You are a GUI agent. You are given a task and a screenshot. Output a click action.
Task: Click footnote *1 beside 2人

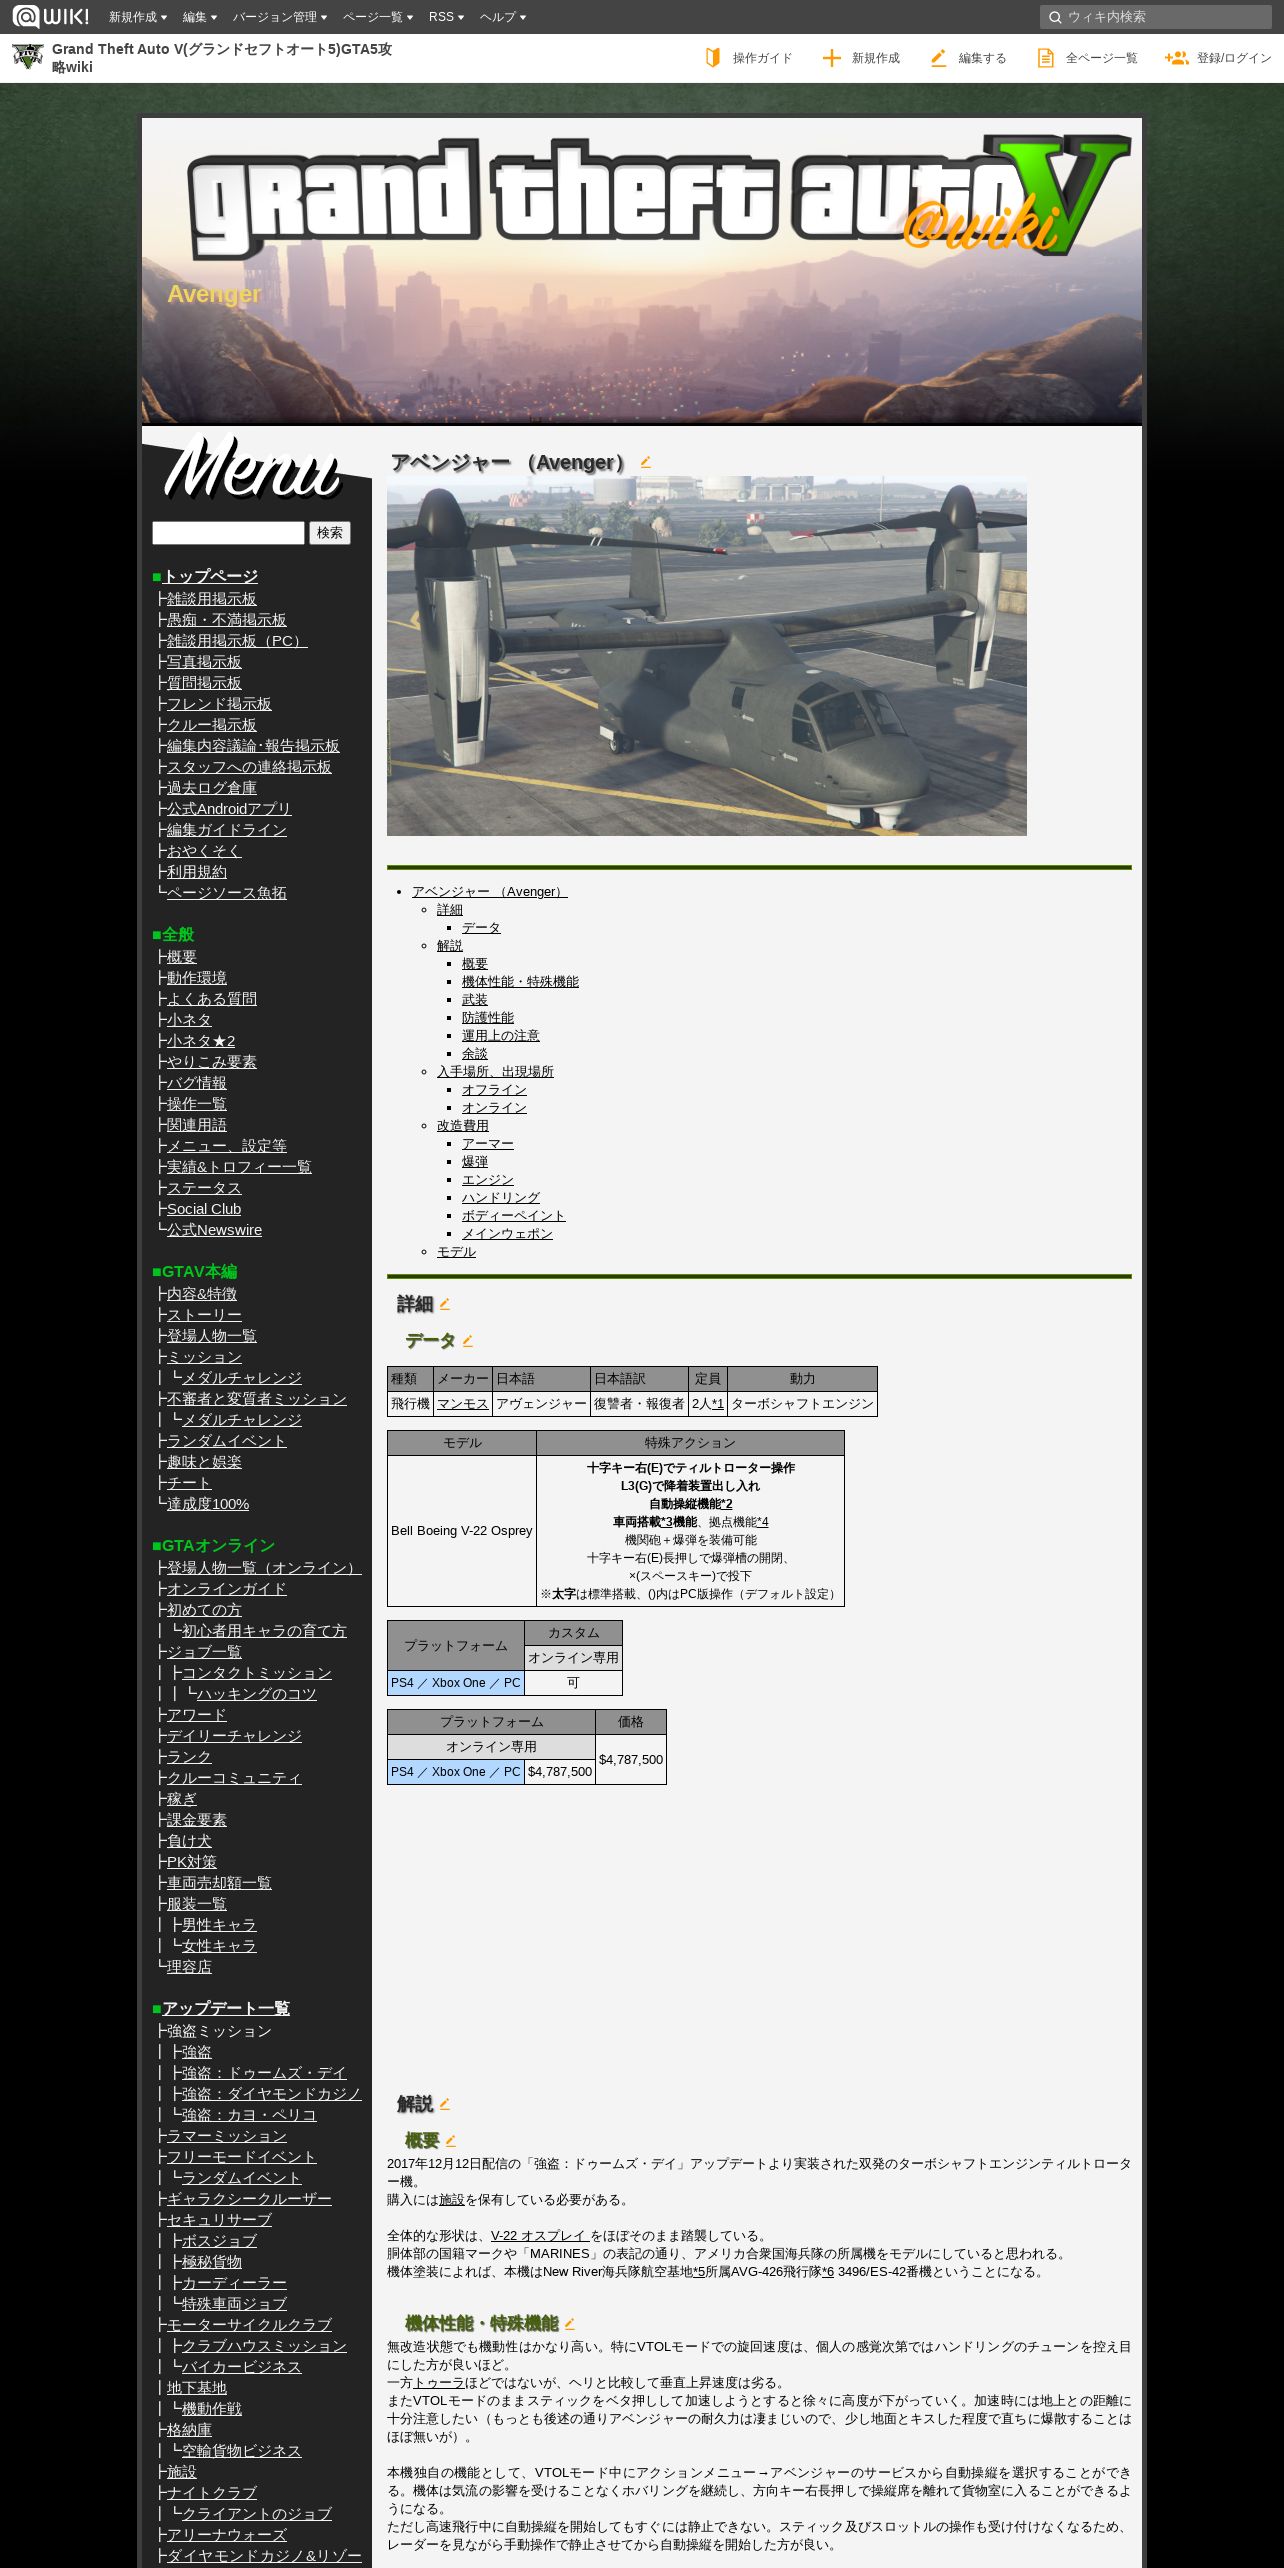tap(718, 1404)
